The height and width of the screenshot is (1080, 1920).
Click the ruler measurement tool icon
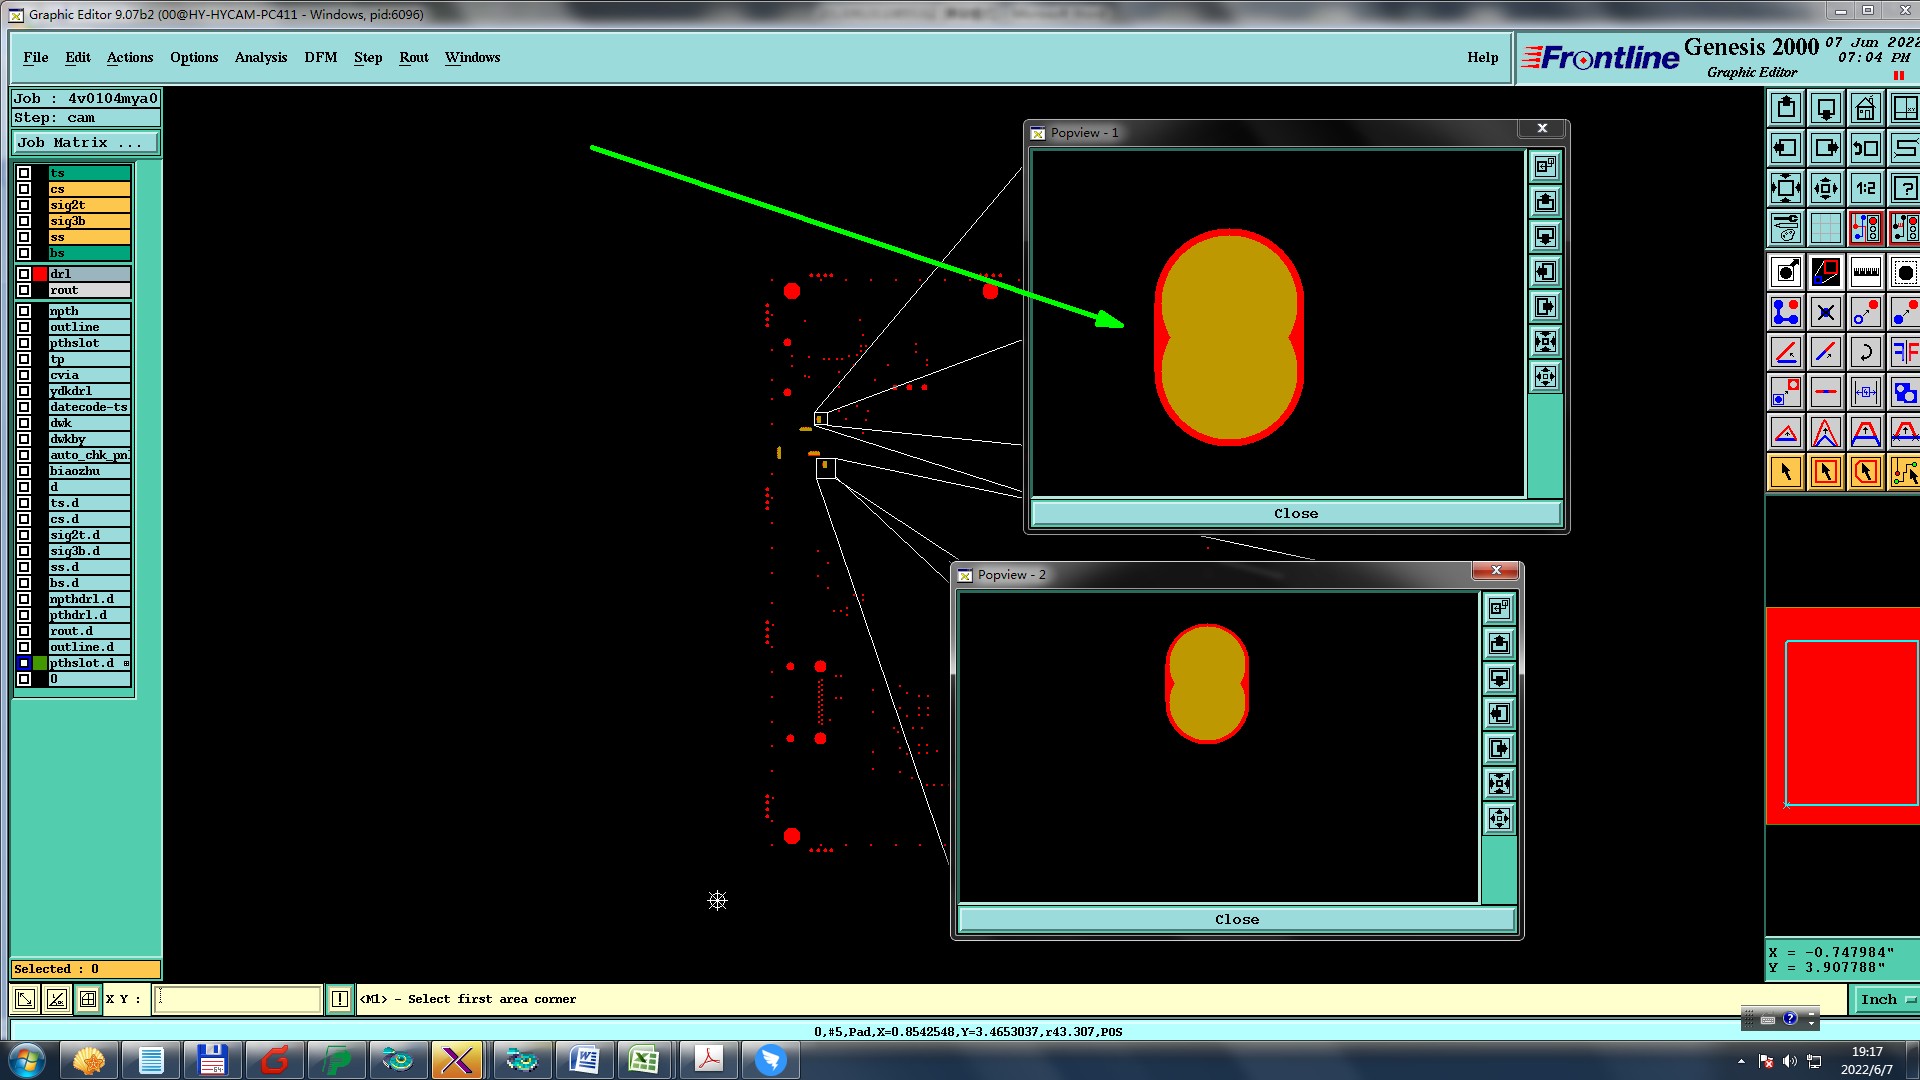click(1865, 272)
